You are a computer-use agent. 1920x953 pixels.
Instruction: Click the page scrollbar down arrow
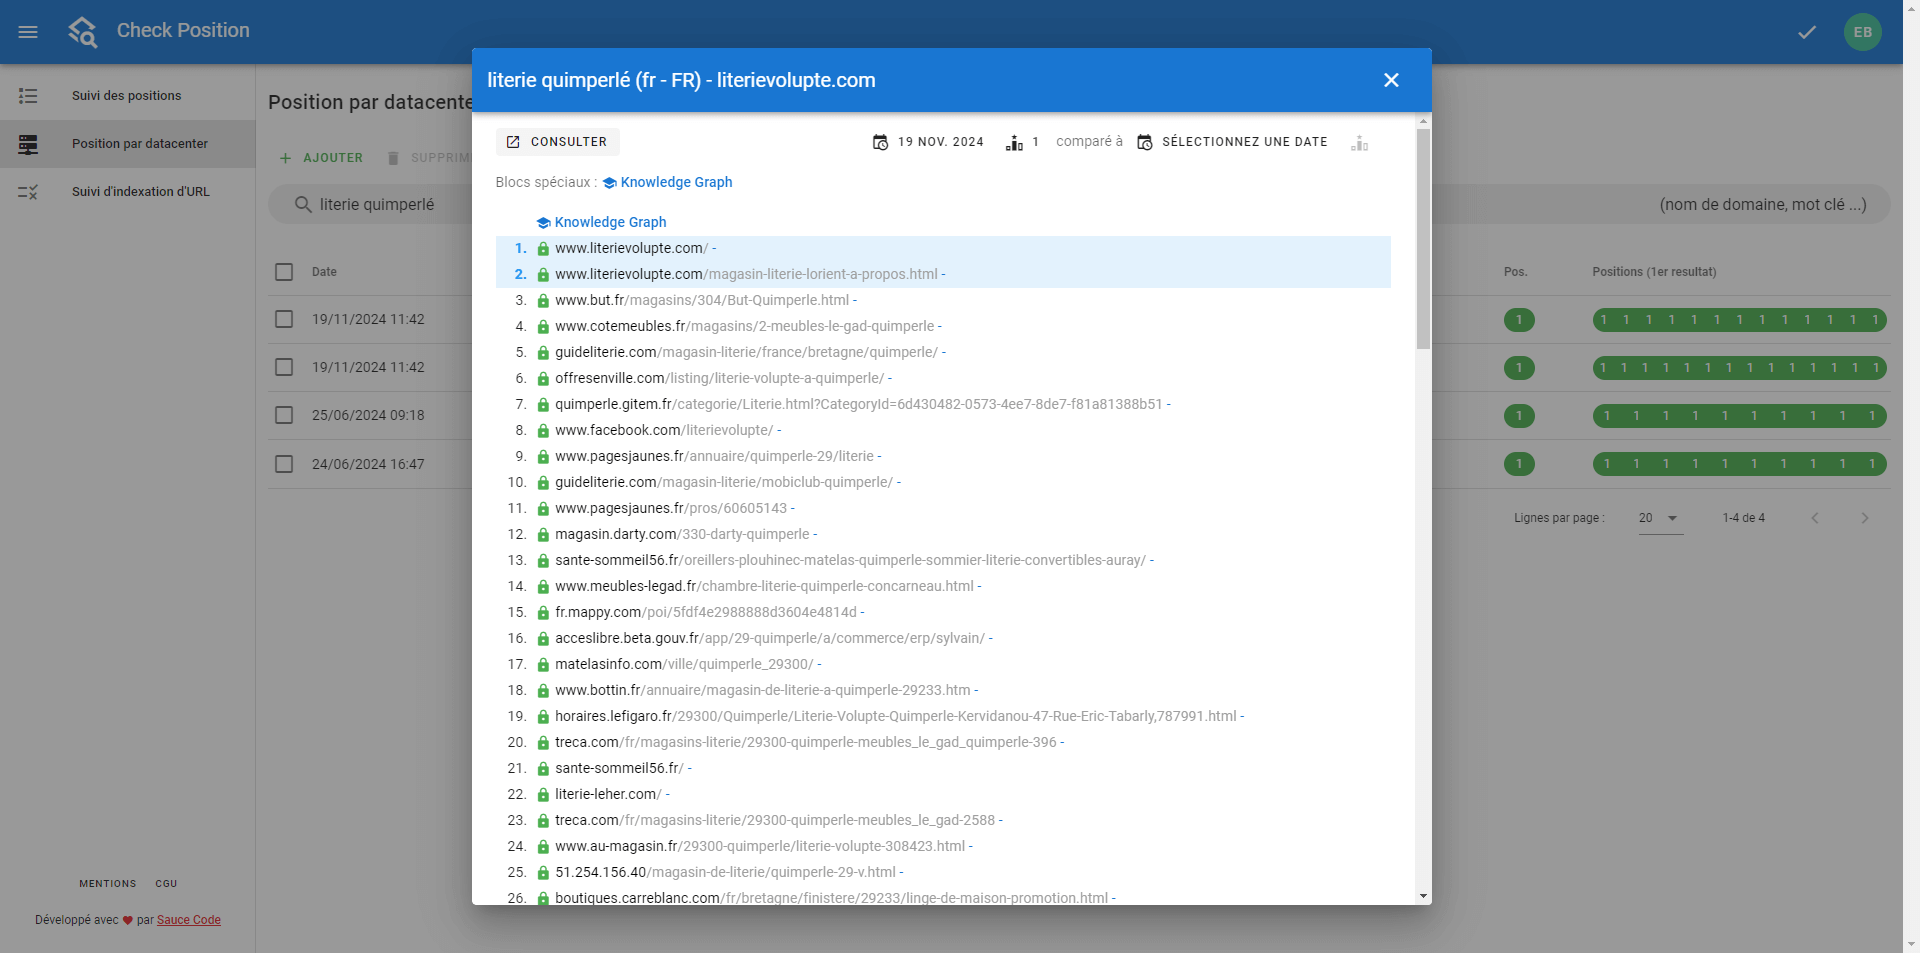pos(1912,943)
